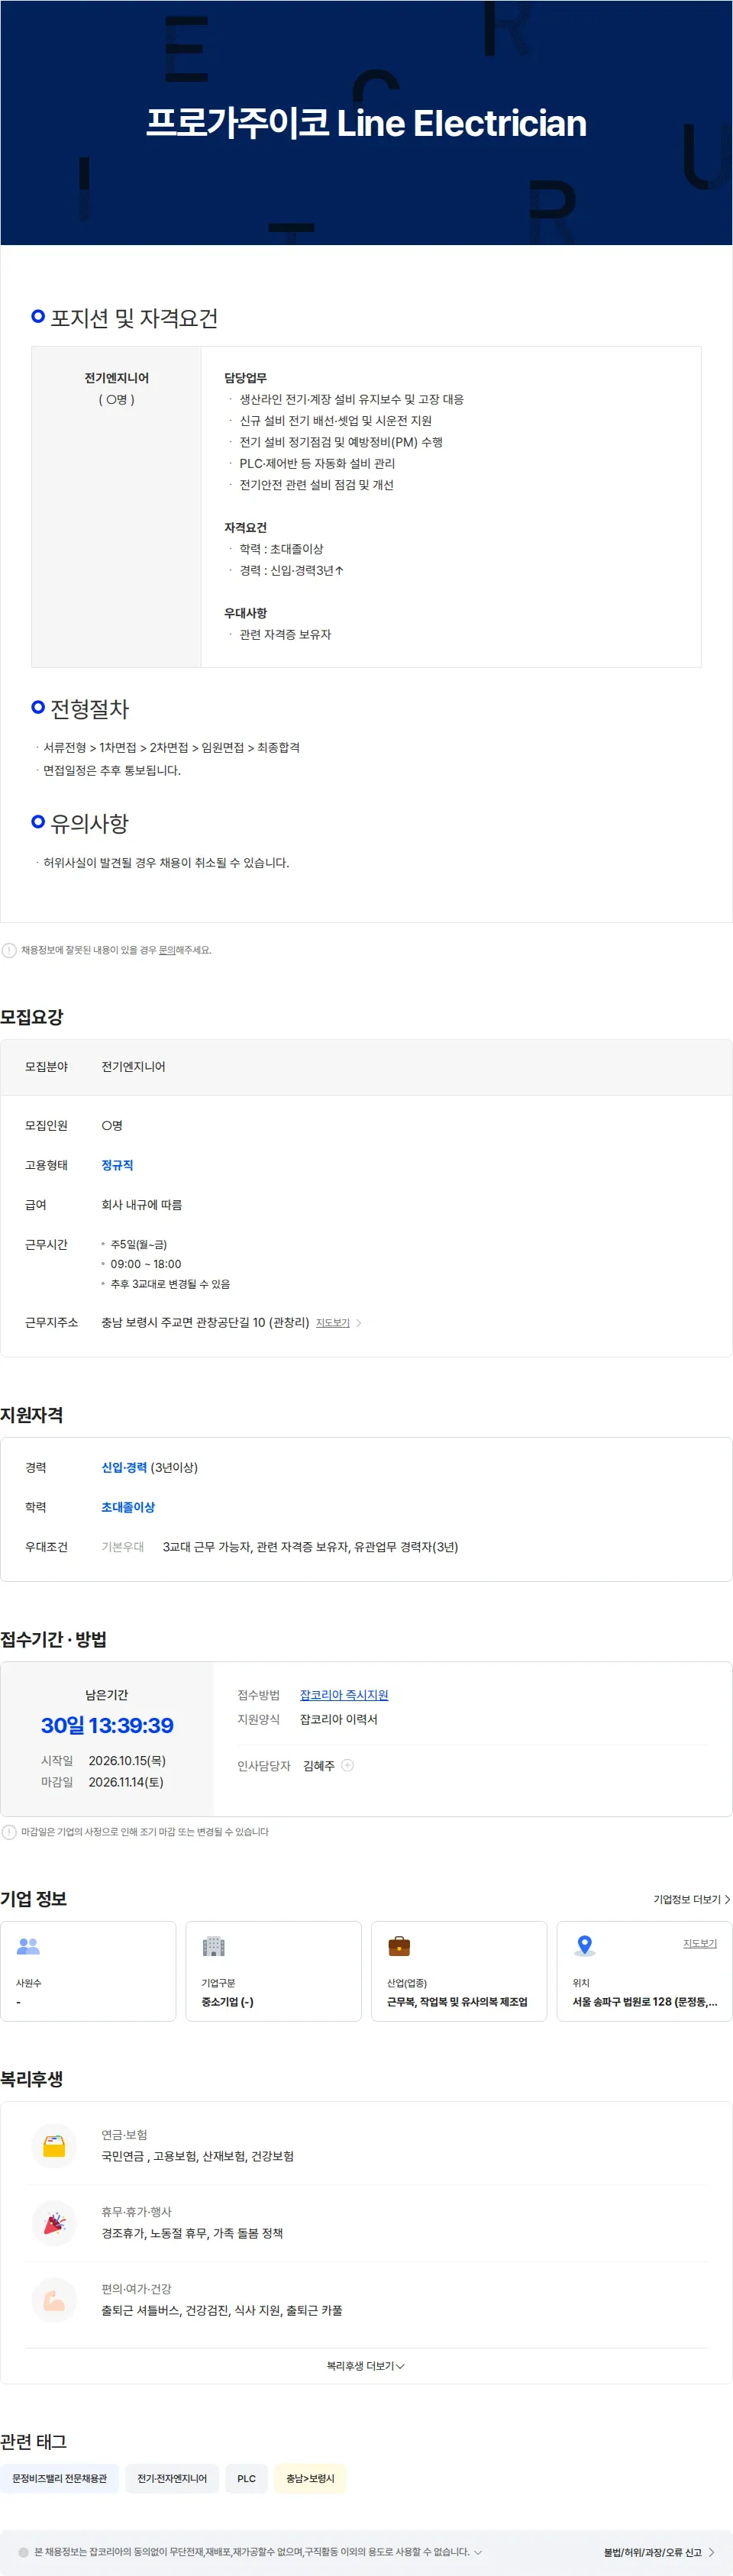Viewport: 733px width, 2576px height.
Task: Click 정규직 employment type text
Action: pyautogui.click(x=117, y=1165)
